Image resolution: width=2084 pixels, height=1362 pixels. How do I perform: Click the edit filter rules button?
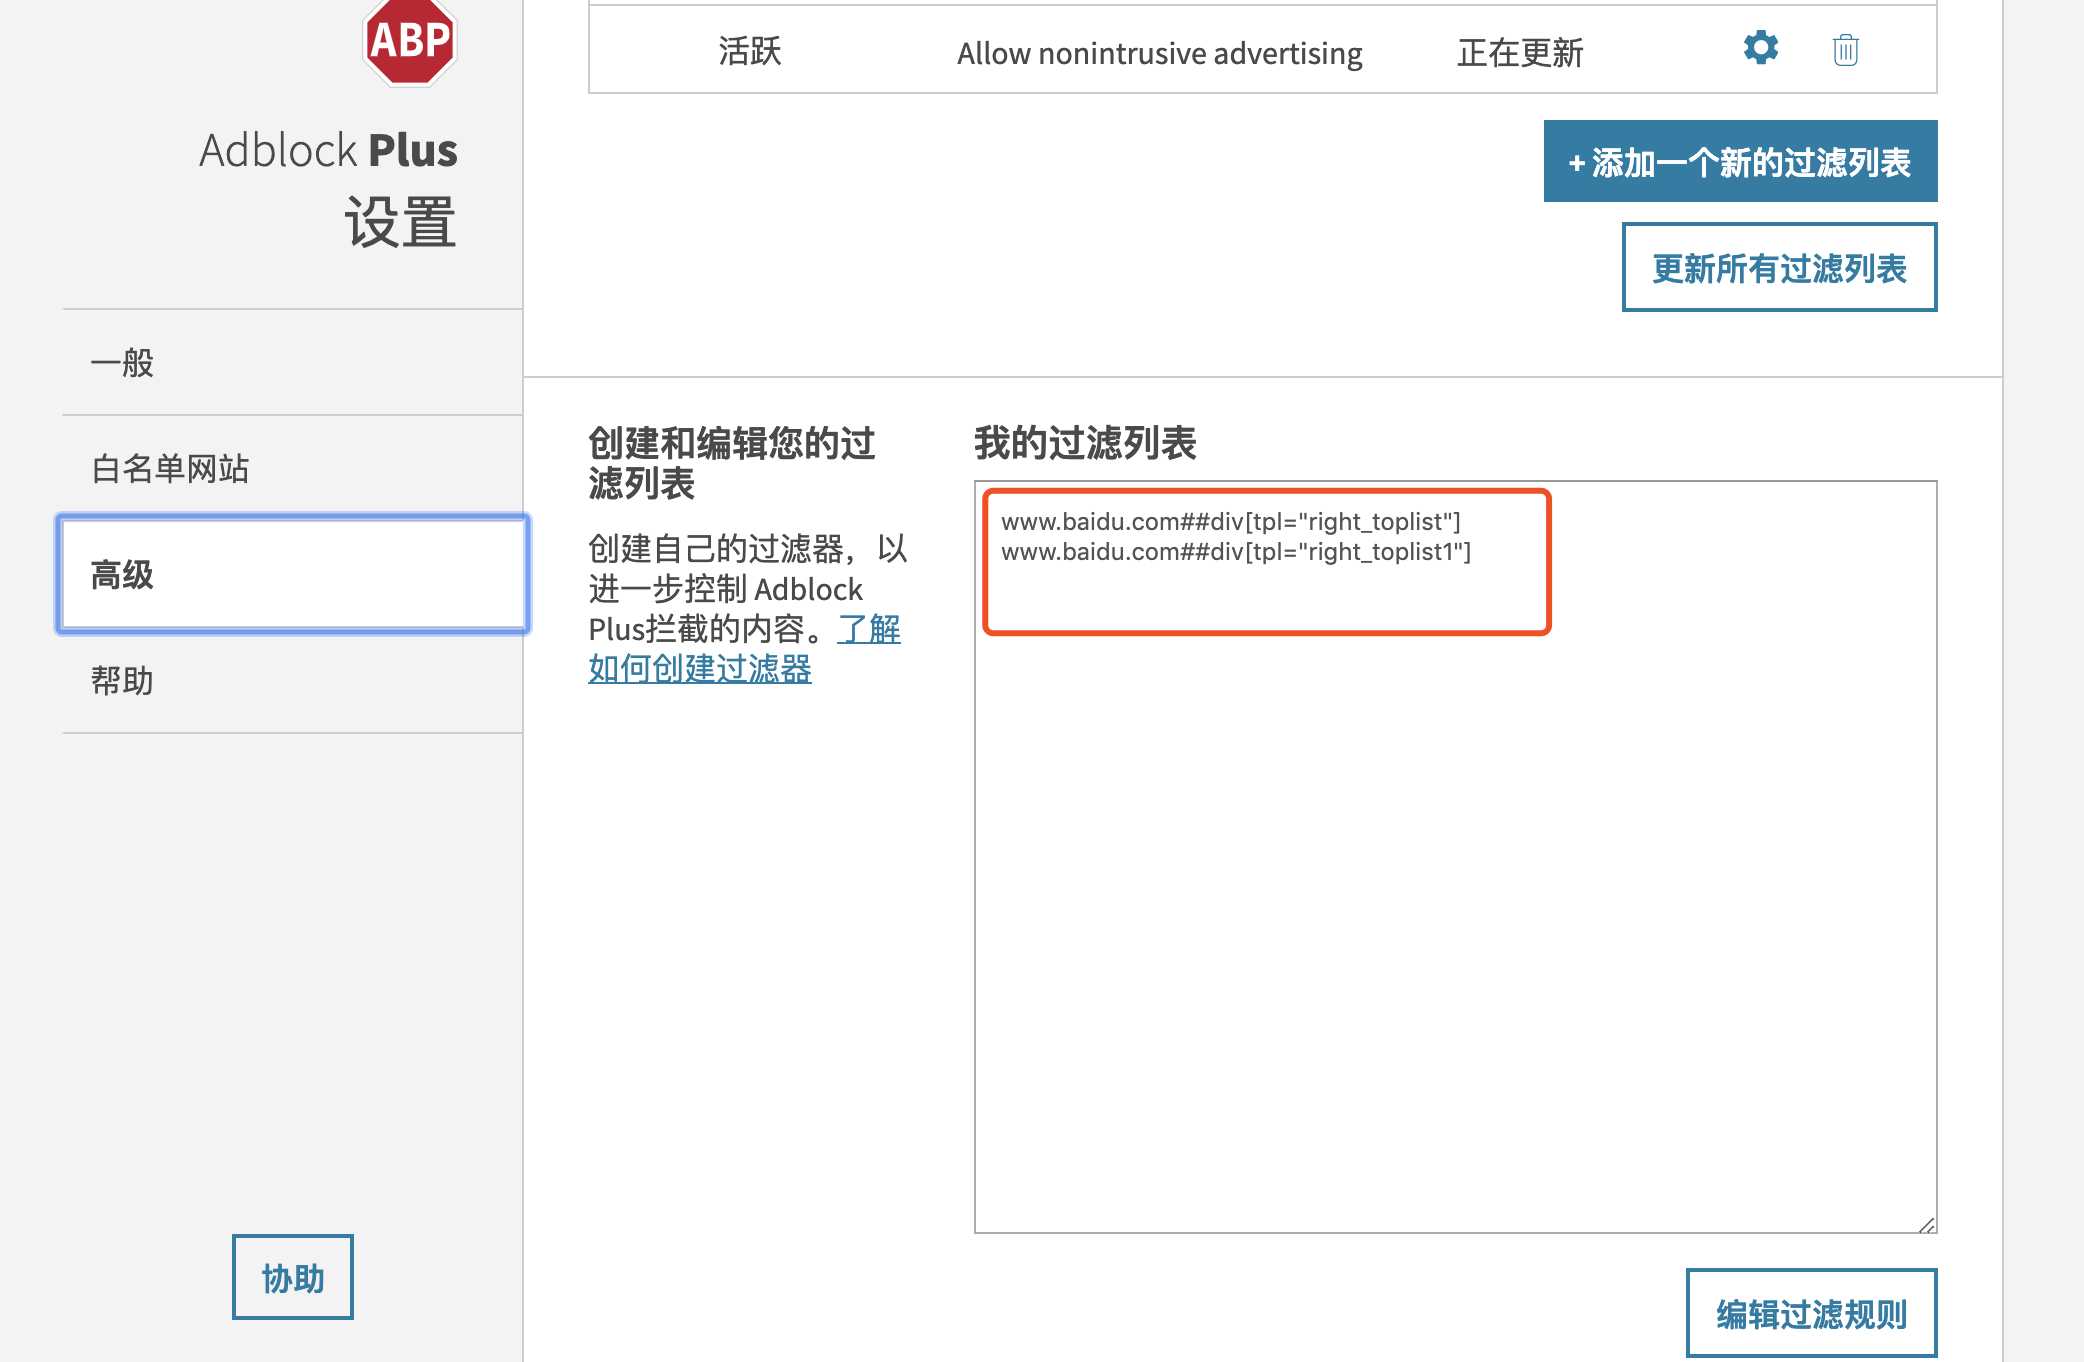1811,1313
